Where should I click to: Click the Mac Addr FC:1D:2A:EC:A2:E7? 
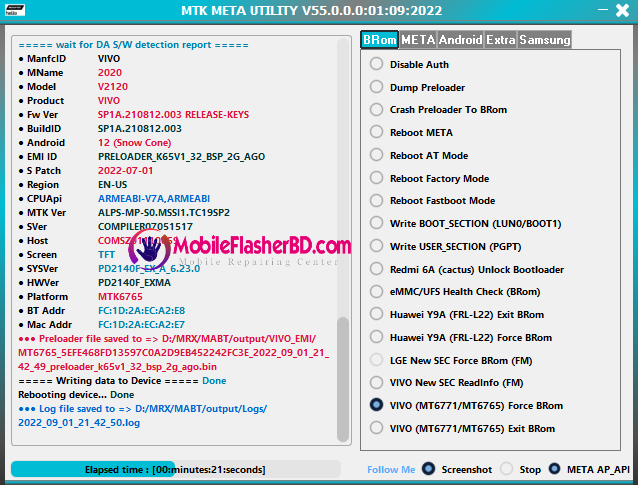point(141,325)
